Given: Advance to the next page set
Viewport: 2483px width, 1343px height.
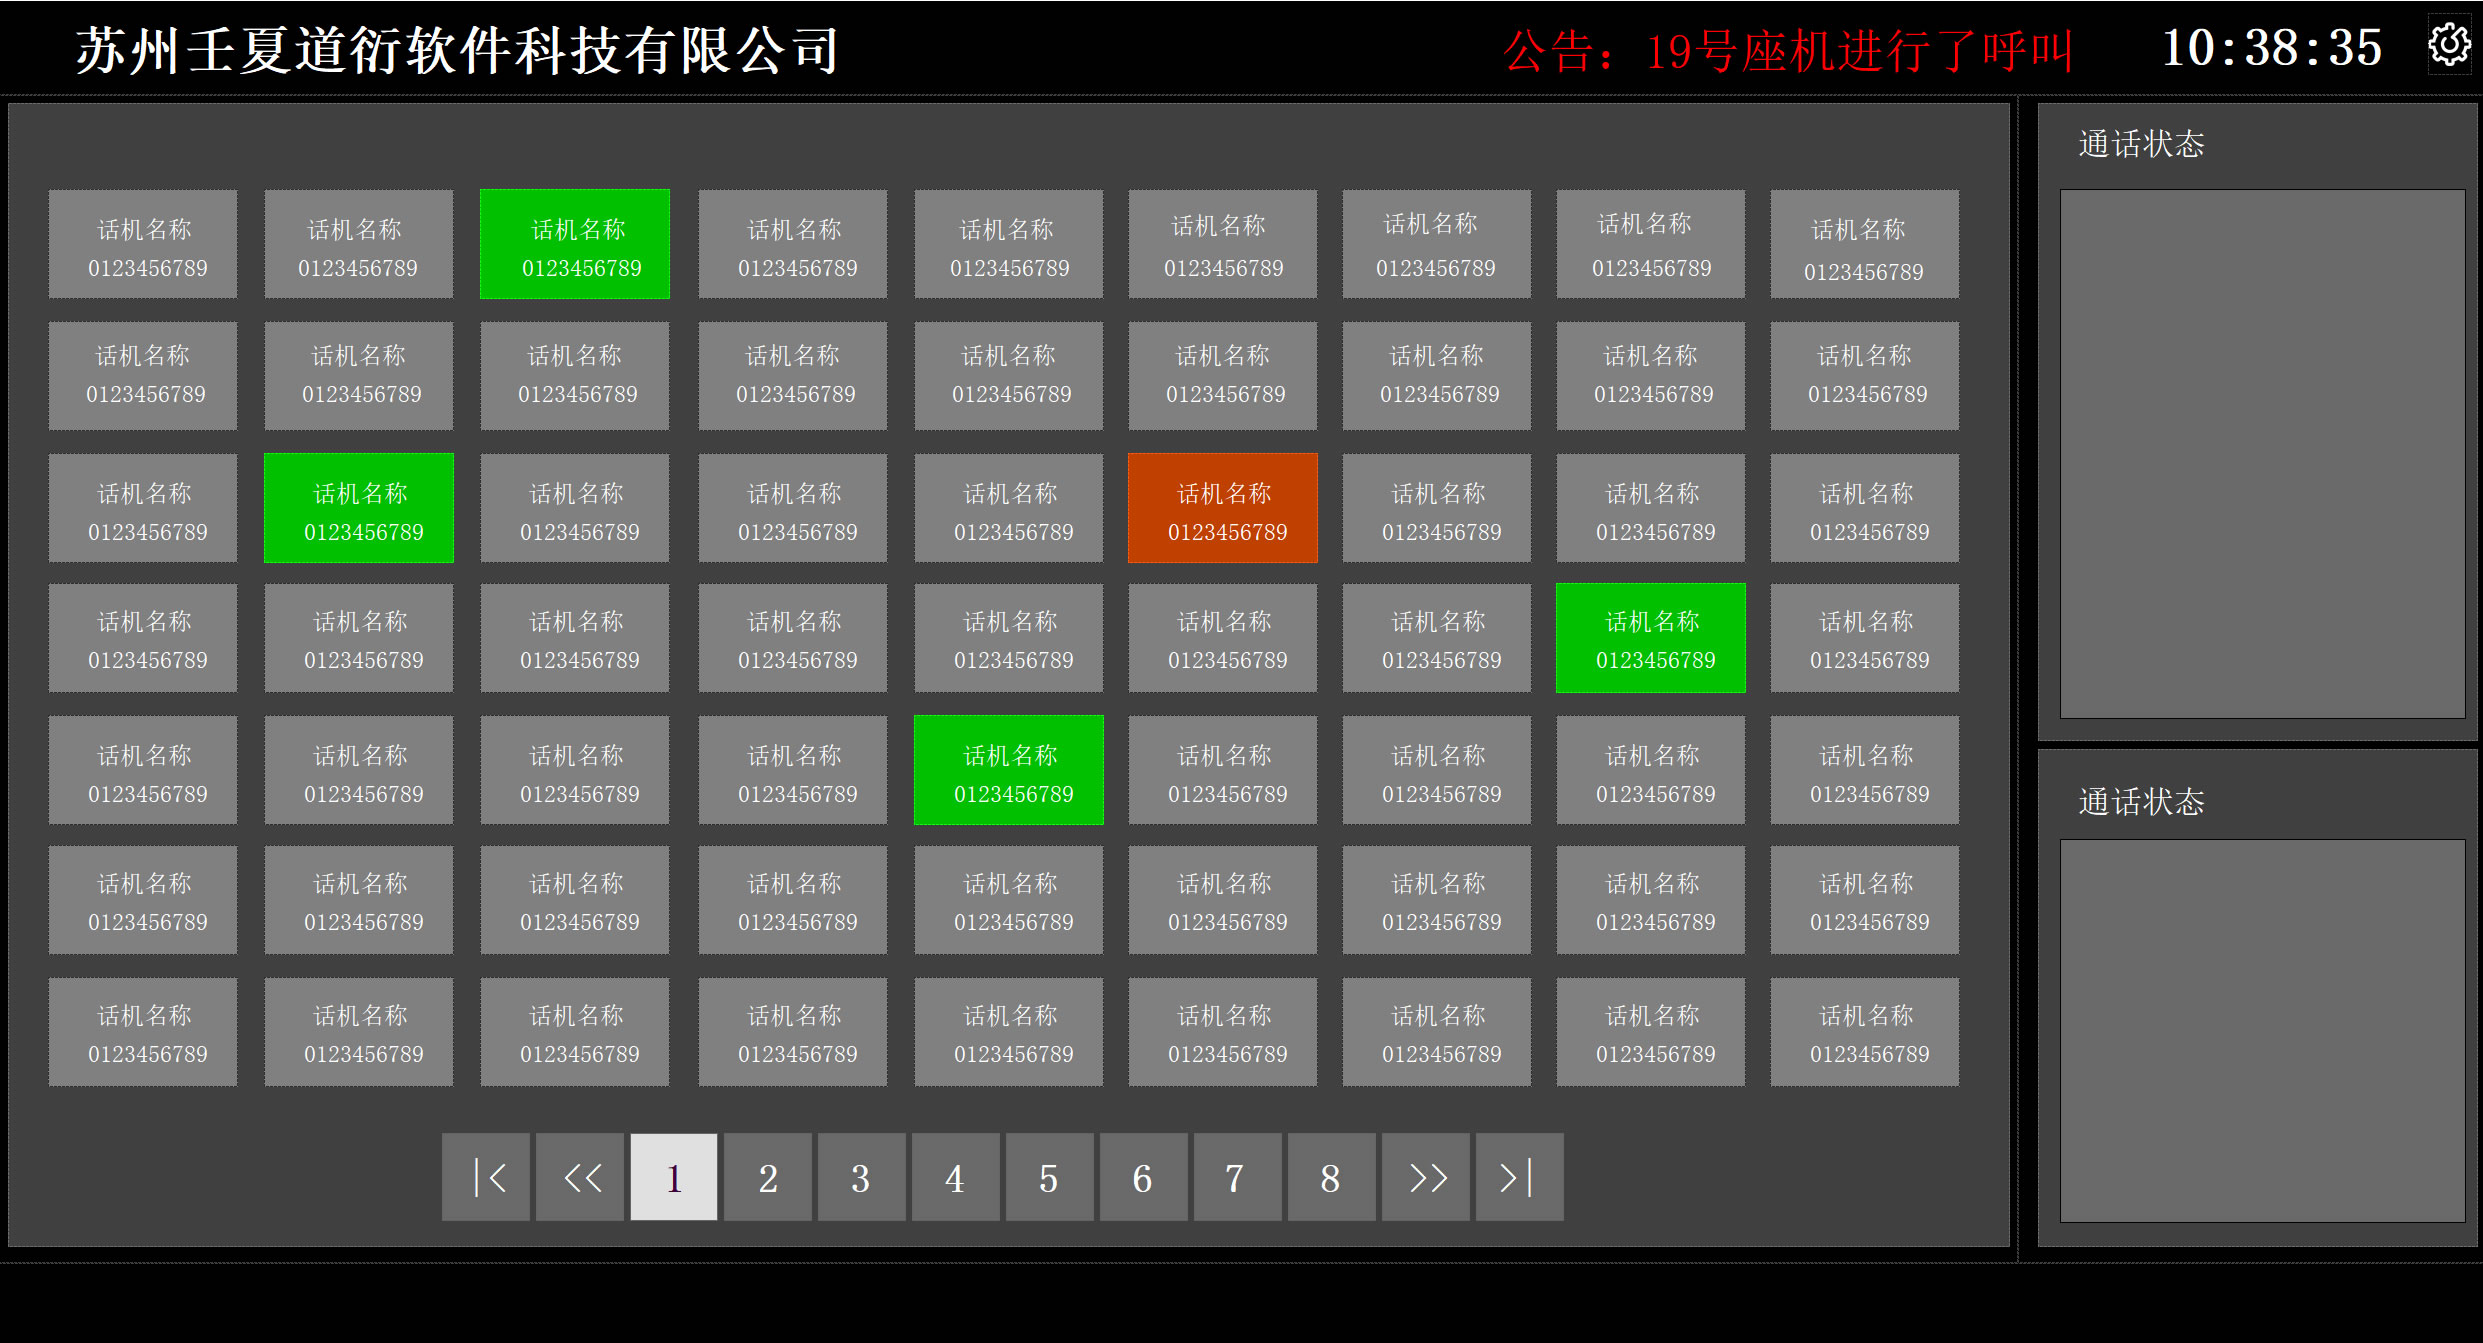Looking at the screenshot, I should [1426, 1177].
